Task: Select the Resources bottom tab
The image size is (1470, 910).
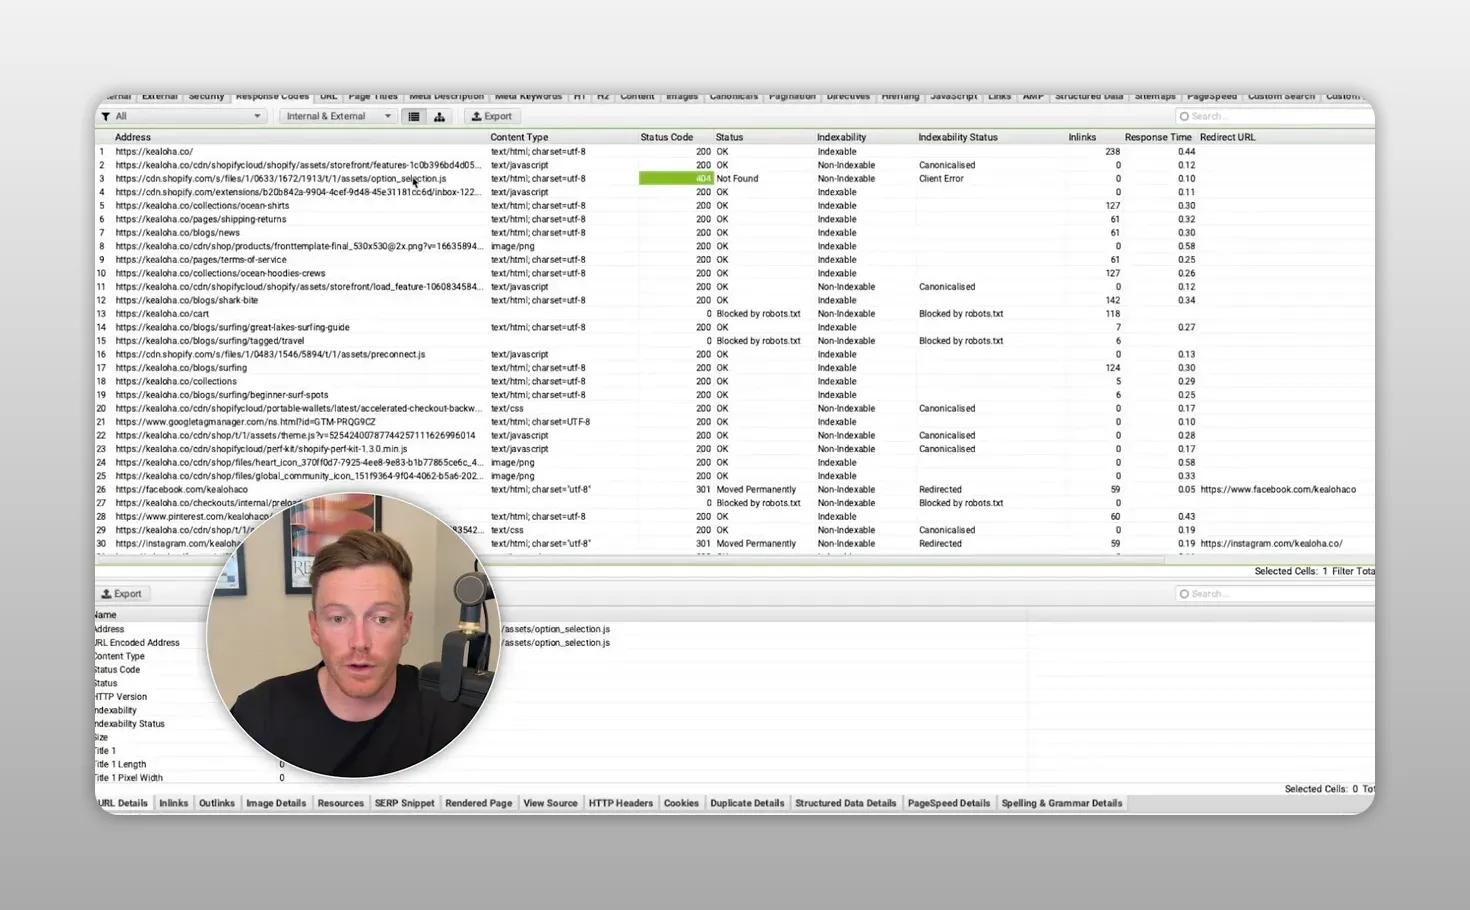Action: click(x=341, y=803)
